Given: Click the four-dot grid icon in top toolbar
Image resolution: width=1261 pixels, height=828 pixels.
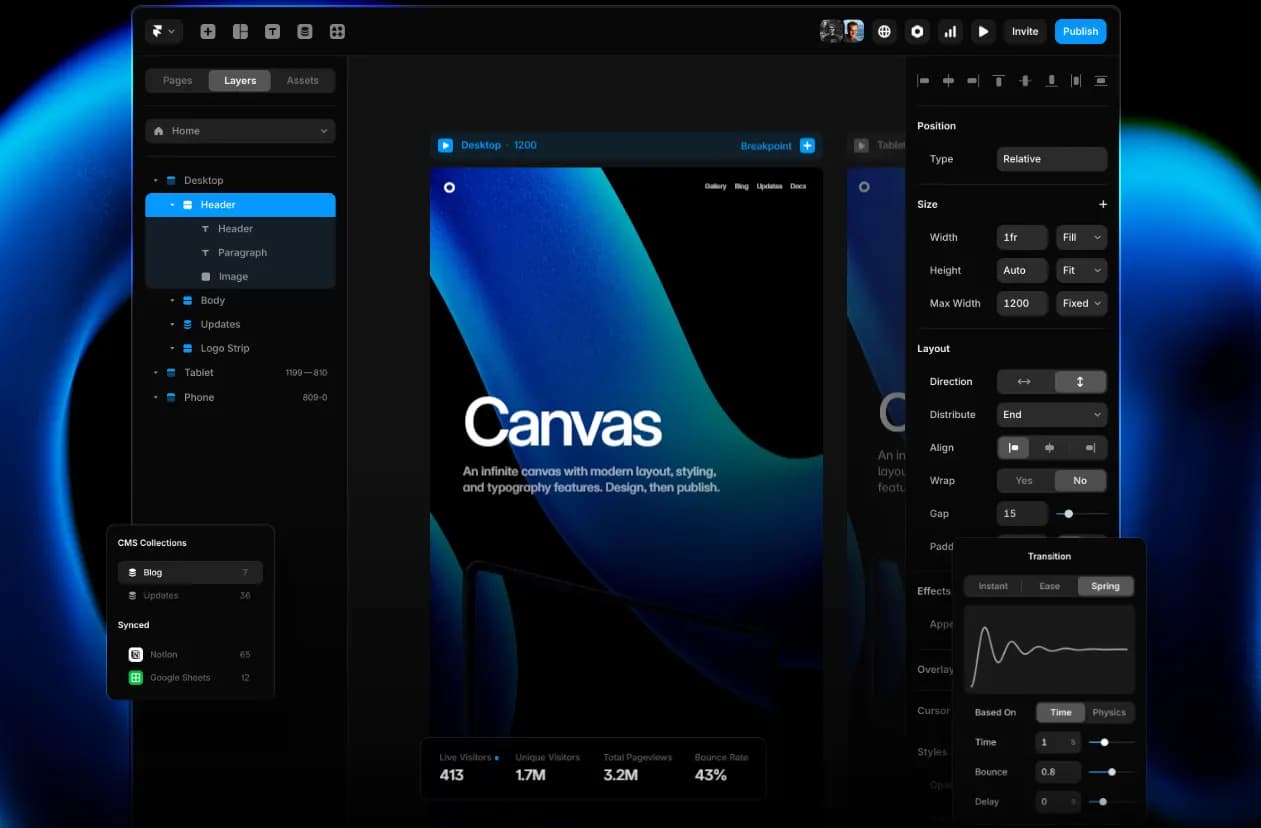Looking at the screenshot, I should pyautogui.click(x=337, y=32).
